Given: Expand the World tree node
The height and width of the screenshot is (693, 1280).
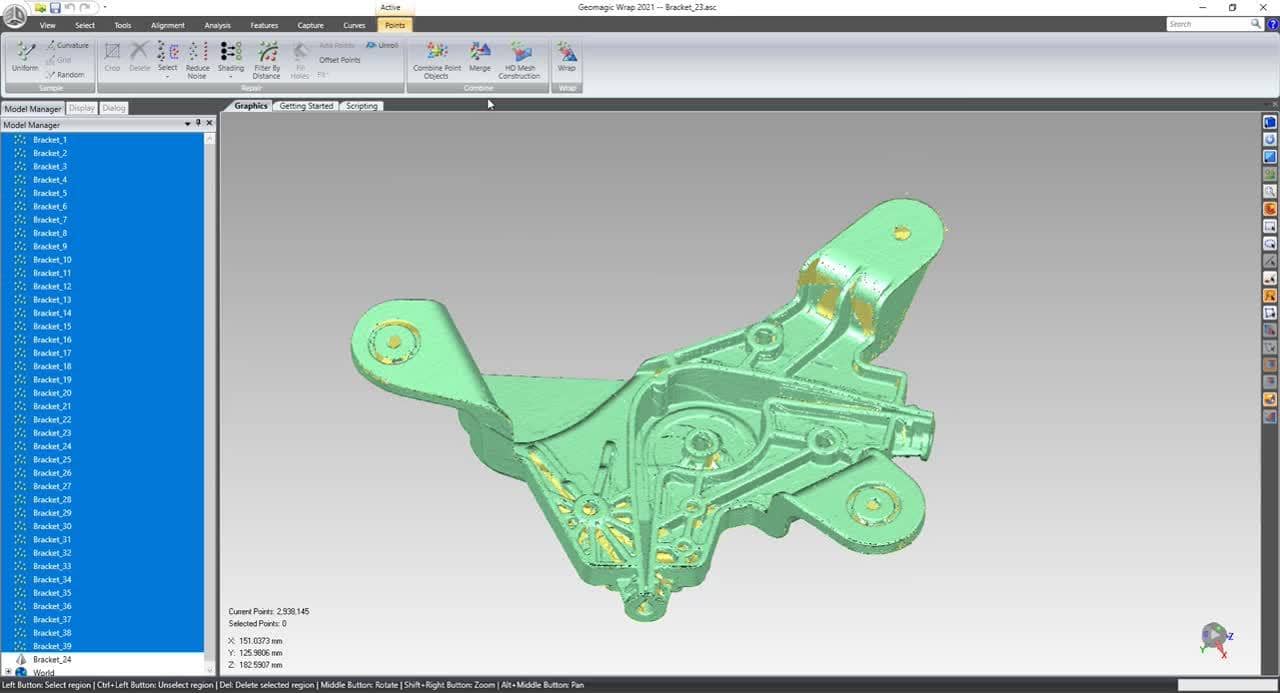Looking at the screenshot, I should pos(8,673).
